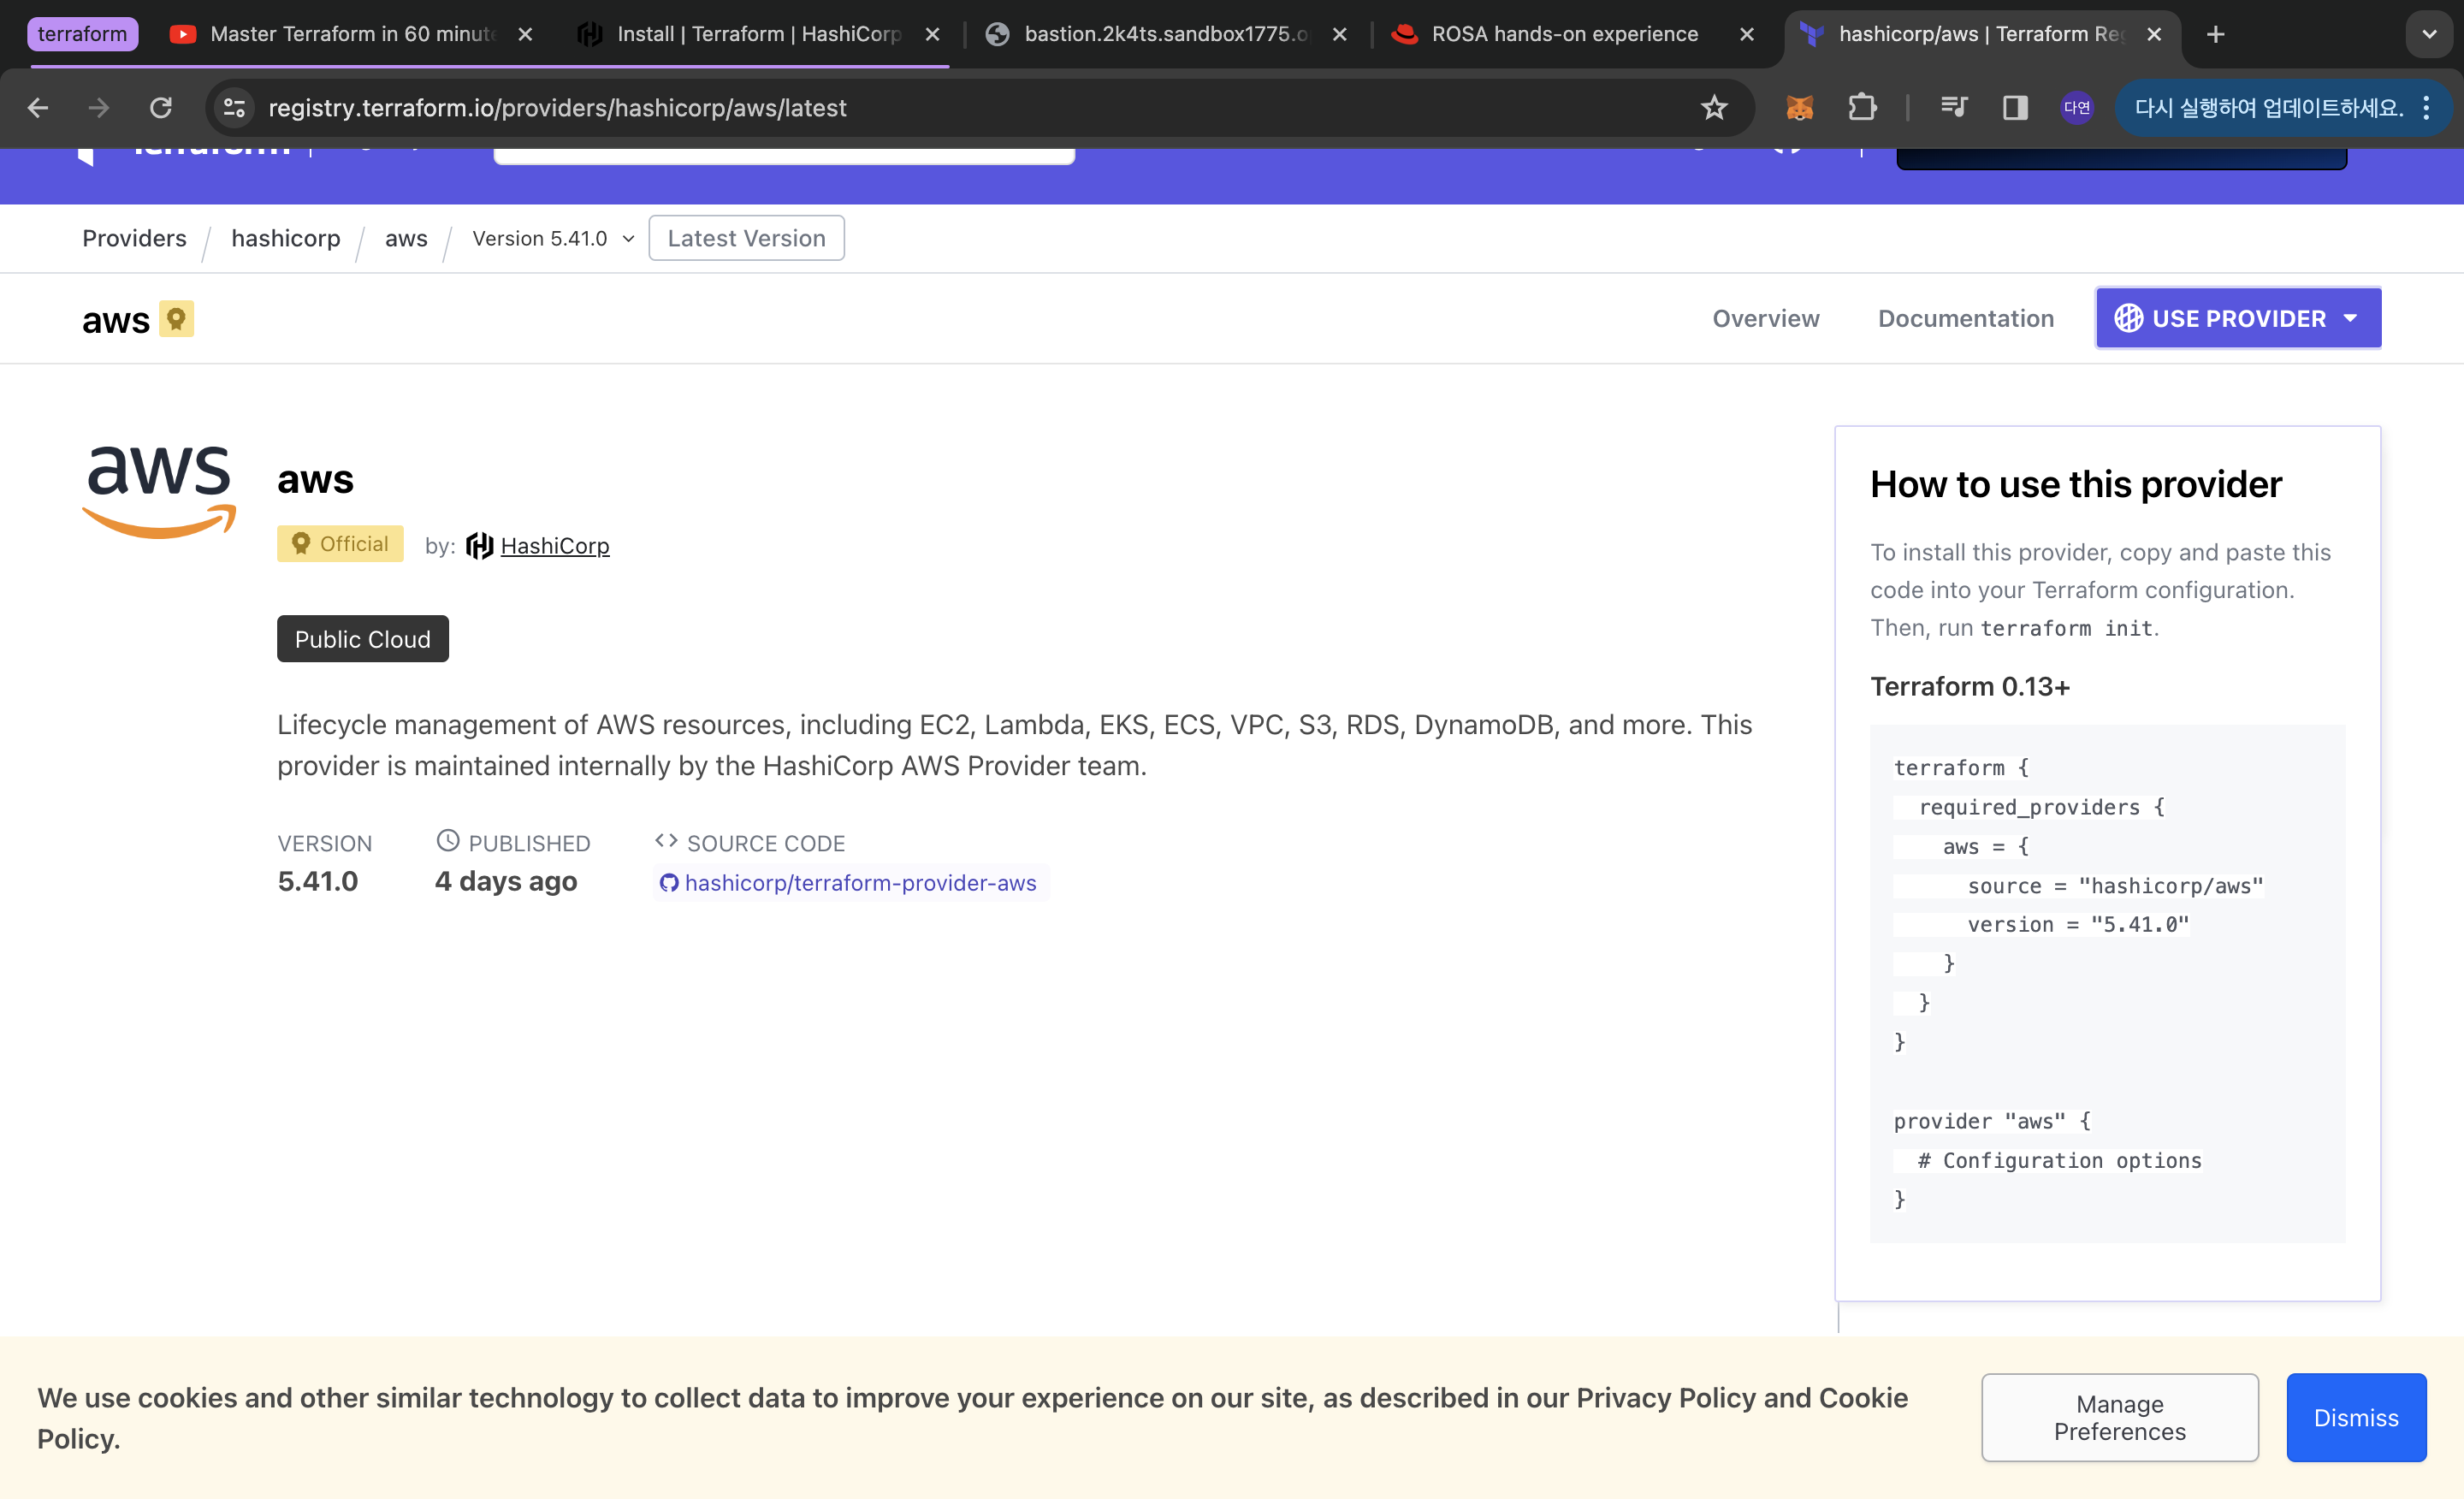
Task: Open MetaMask fox extension
Action: coord(1800,108)
